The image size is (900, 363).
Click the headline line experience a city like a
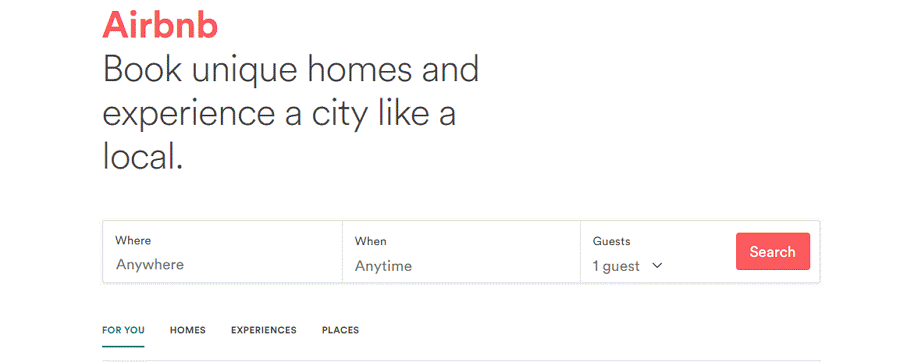[279, 114]
